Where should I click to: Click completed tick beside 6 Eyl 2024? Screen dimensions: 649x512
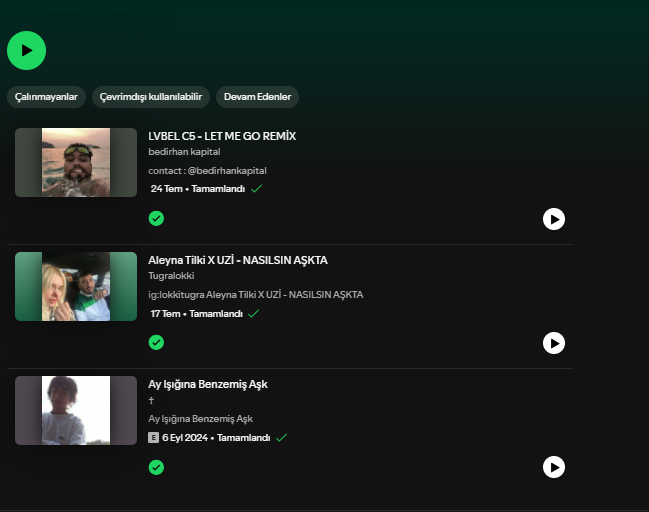point(281,437)
